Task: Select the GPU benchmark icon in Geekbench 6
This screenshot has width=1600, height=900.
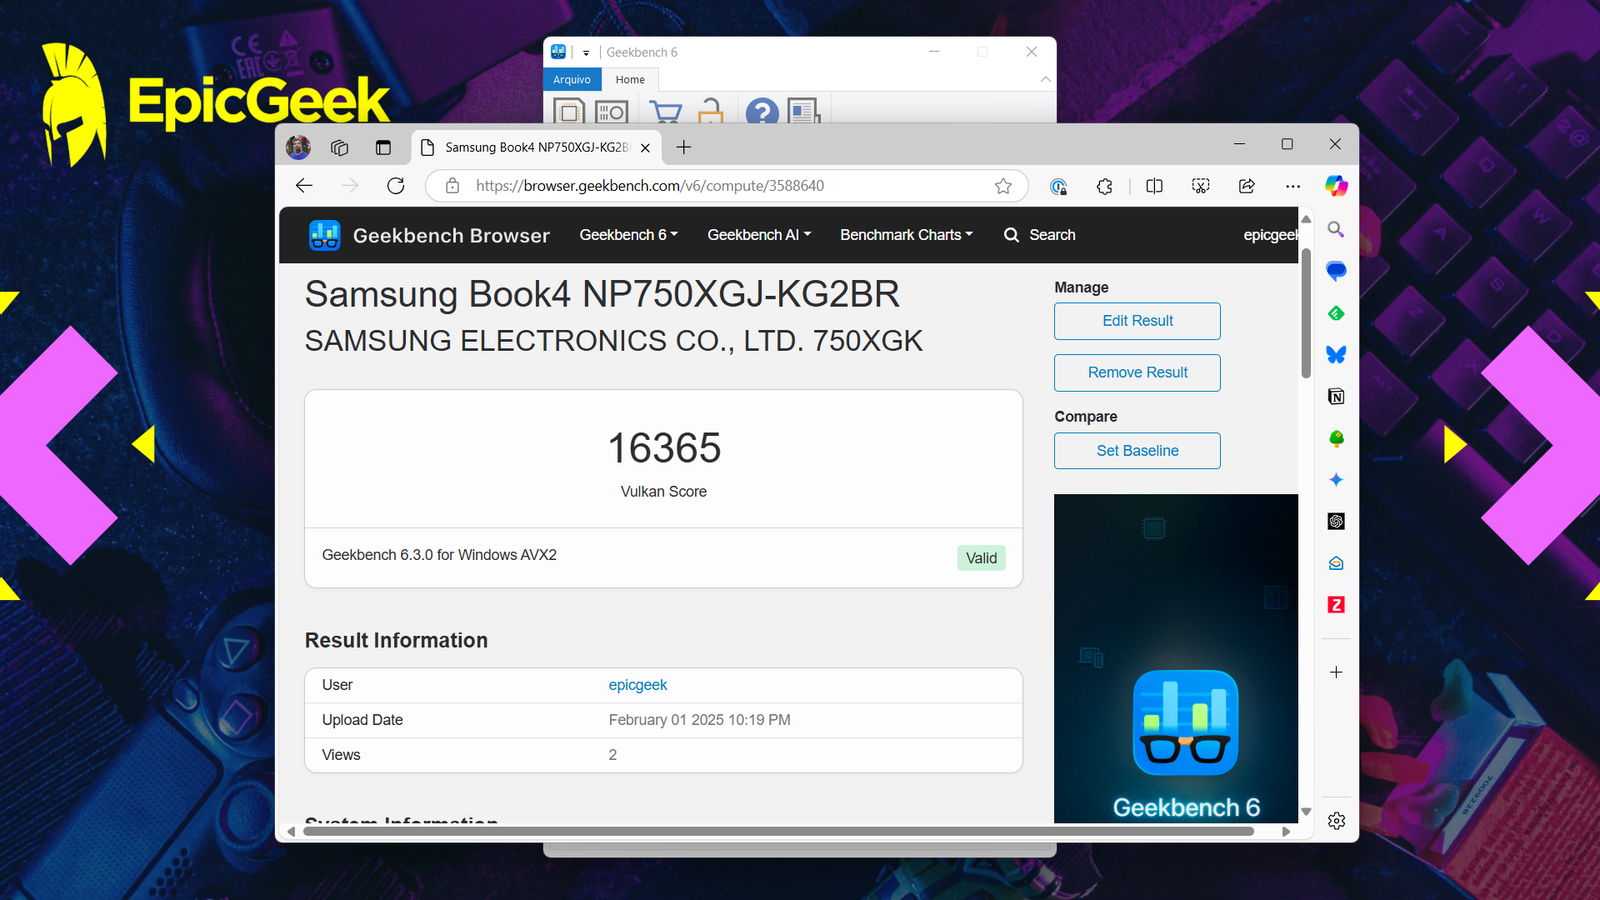Action: pyautogui.click(x=612, y=112)
